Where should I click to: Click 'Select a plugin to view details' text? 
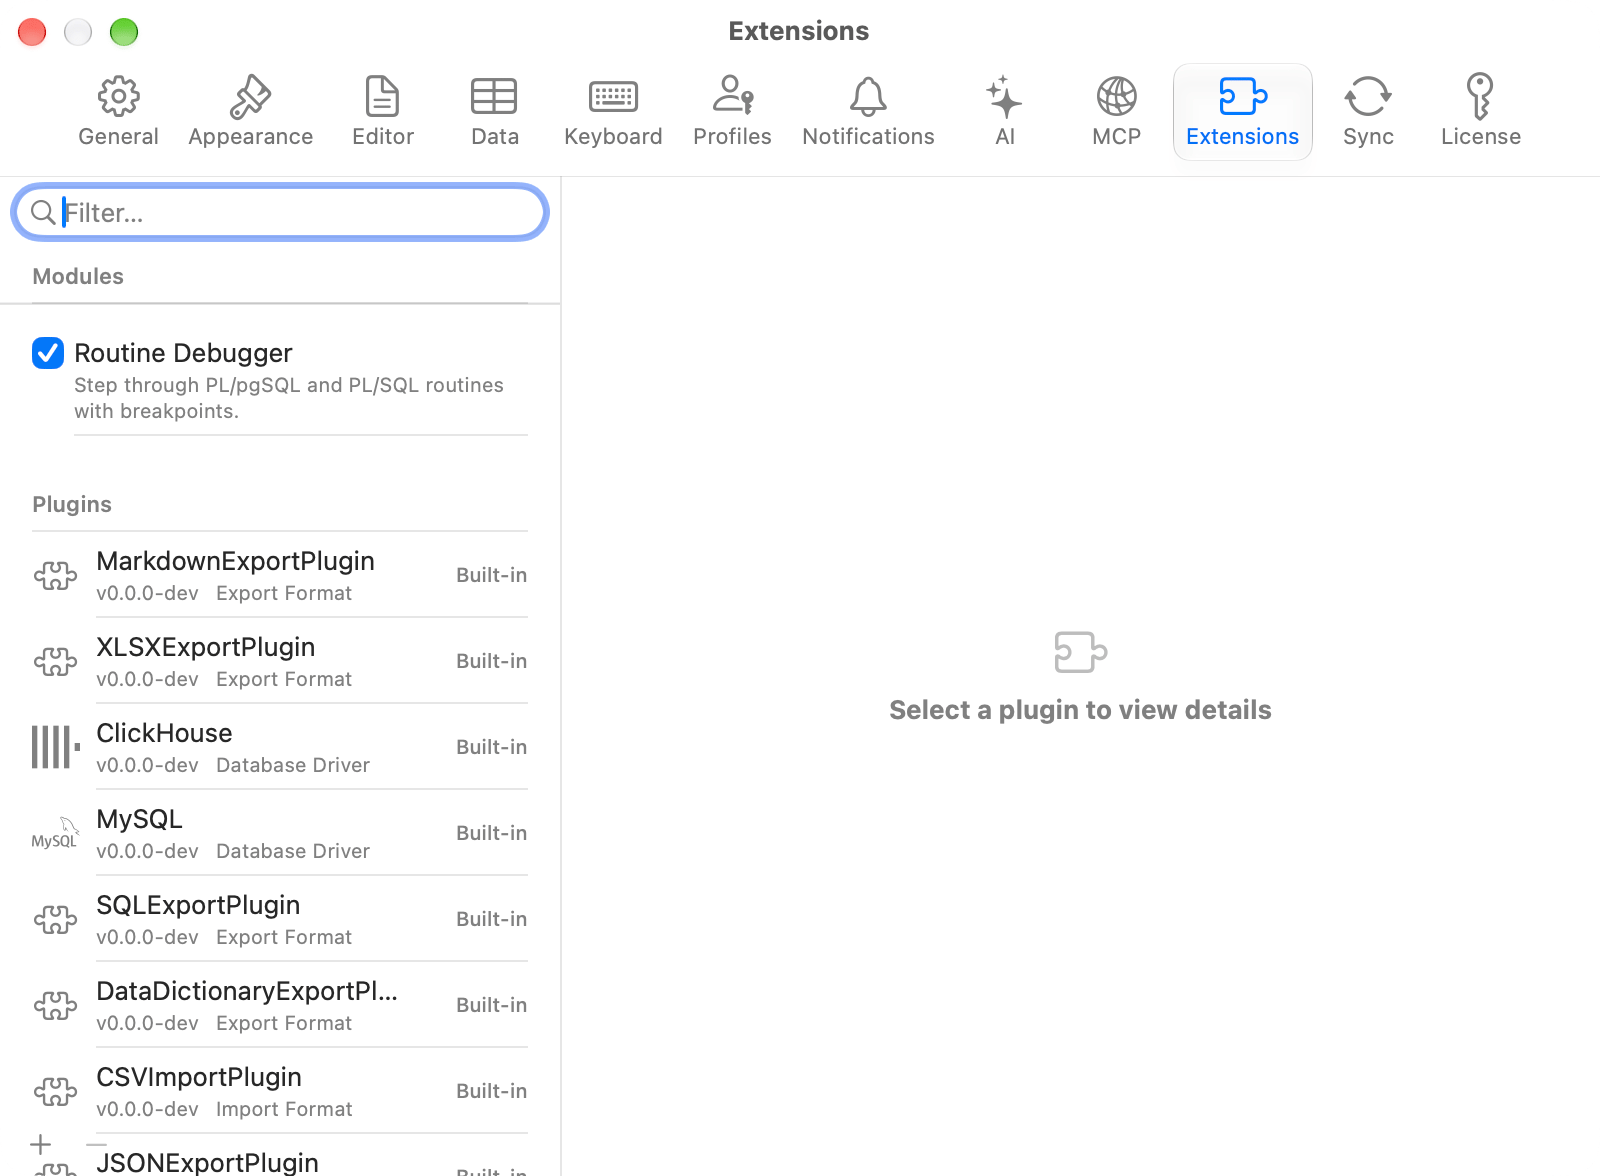(x=1080, y=710)
